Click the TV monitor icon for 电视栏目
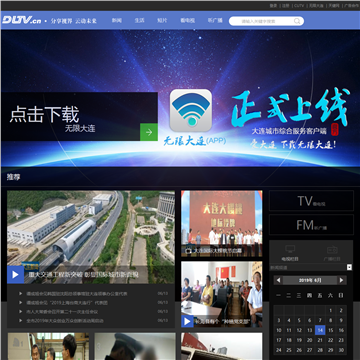Image resolution: width=360 pixels, height=360 pixels. (290, 249)
